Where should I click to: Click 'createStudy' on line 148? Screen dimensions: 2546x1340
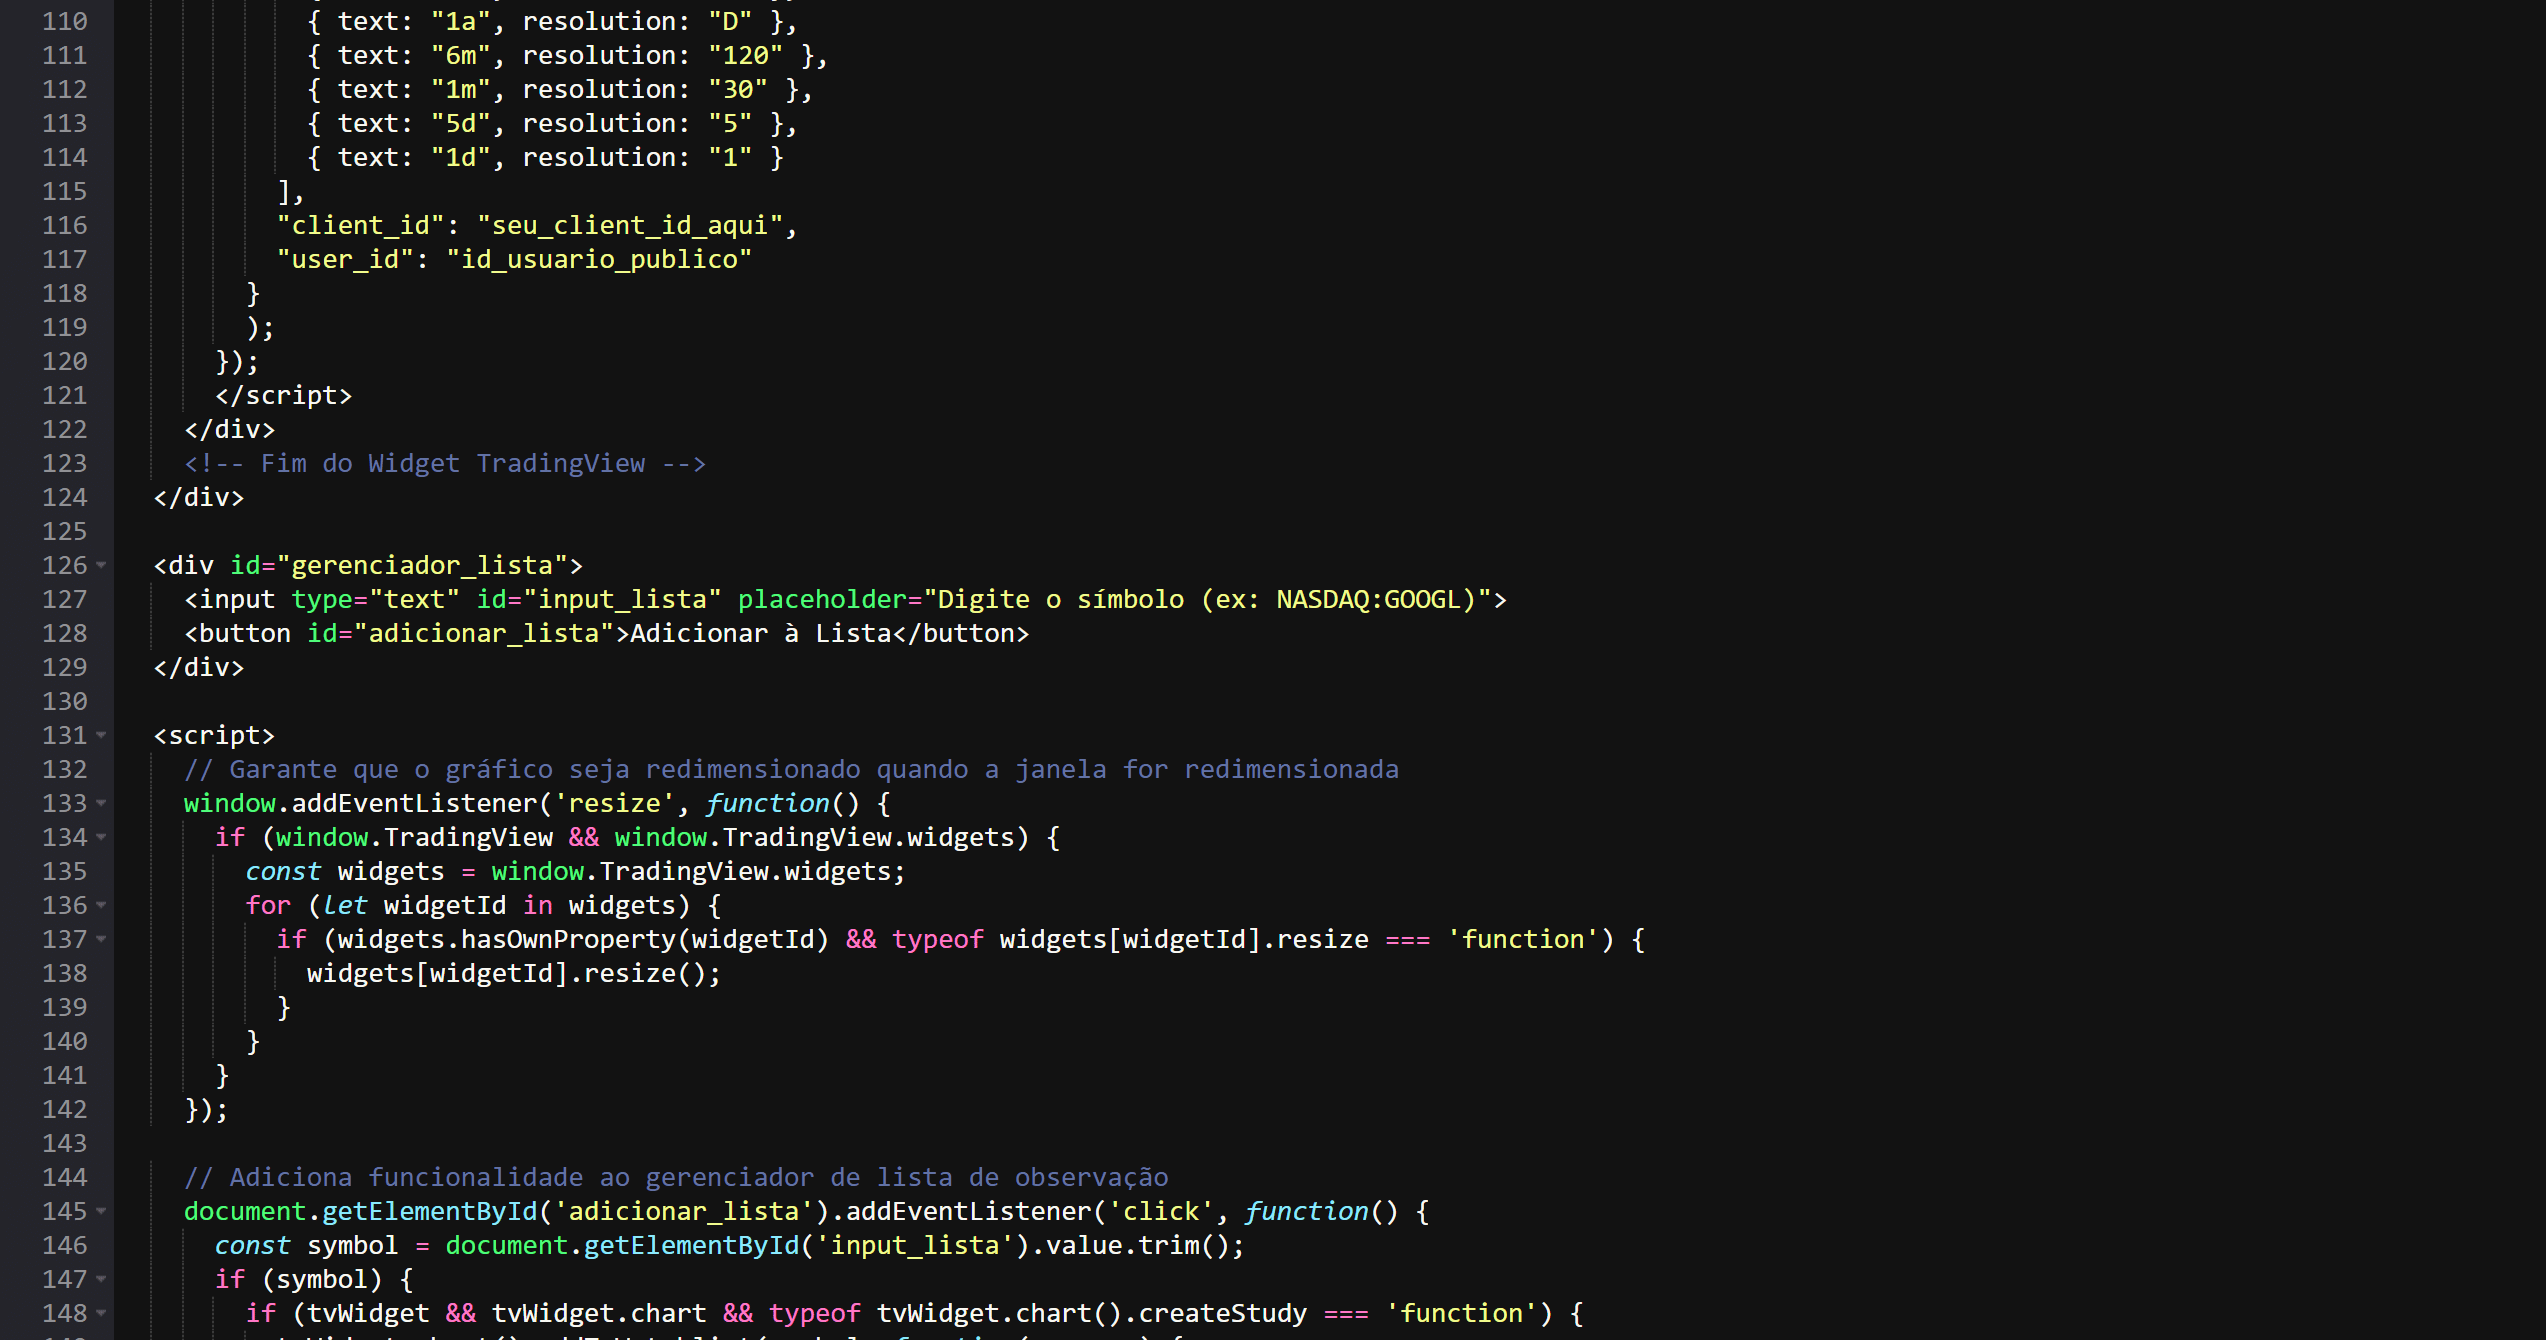1222,1314
